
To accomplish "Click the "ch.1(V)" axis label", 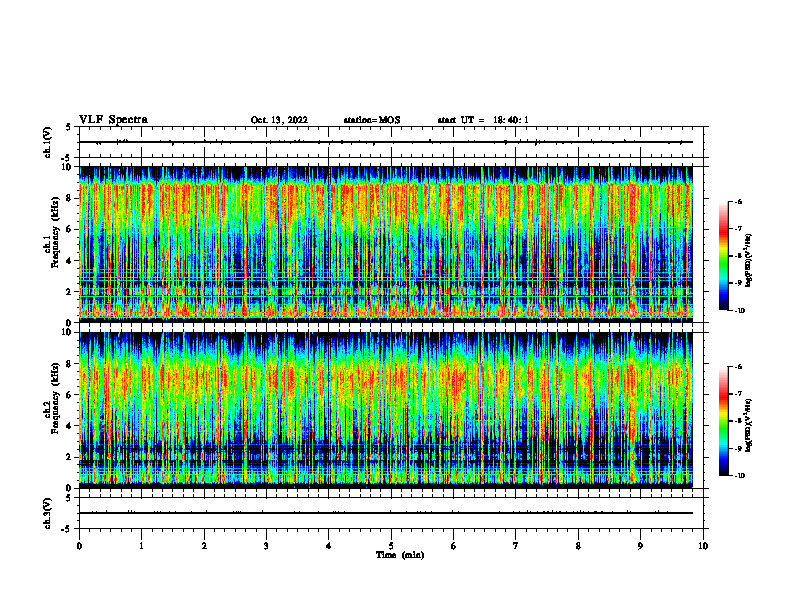I will tap(48, 142).
